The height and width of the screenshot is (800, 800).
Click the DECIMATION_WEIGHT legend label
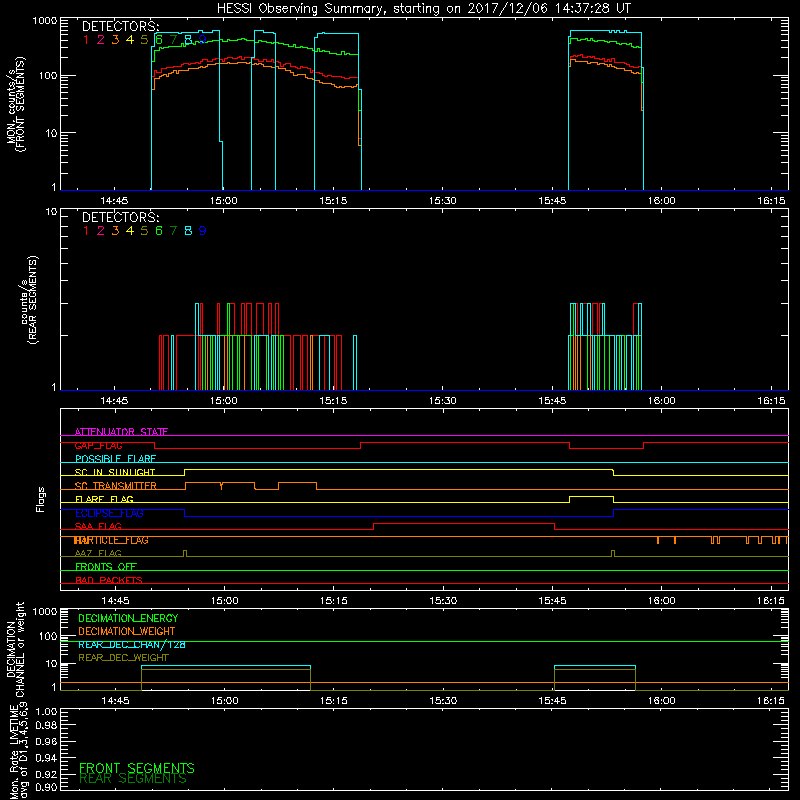tap(127, 631)
